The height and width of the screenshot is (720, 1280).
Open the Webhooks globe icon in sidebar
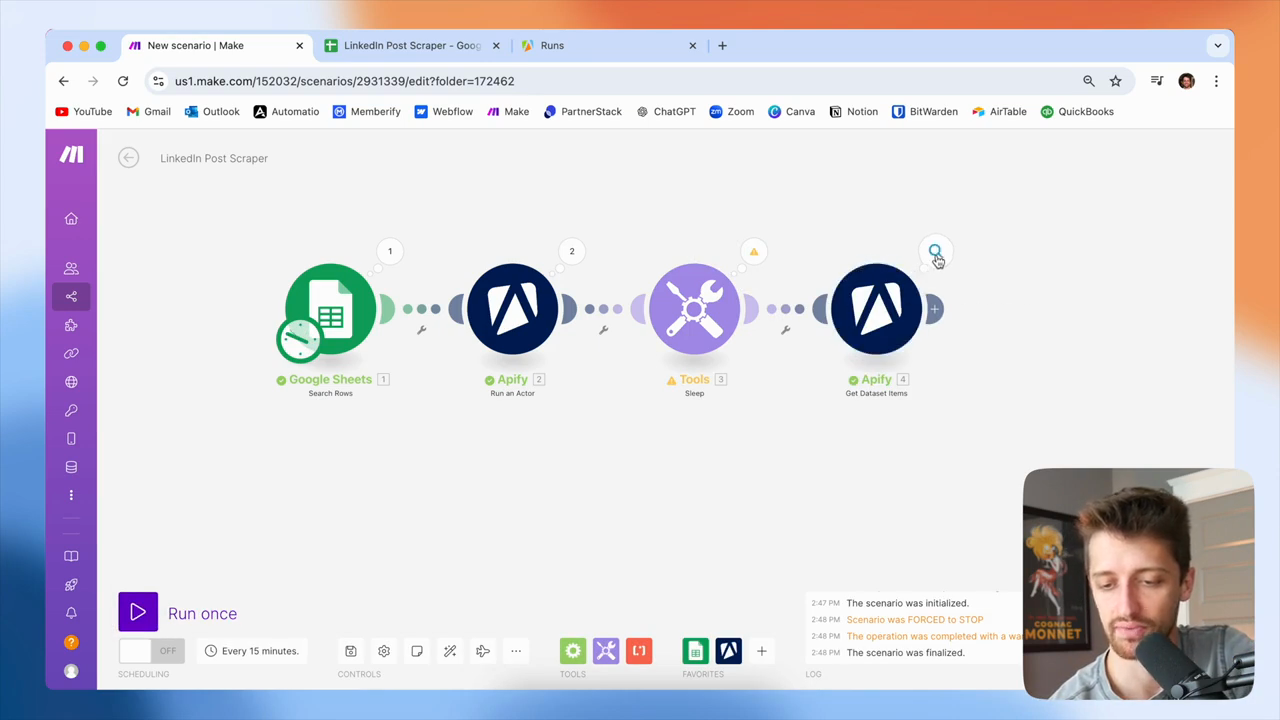tap(71, 382)
